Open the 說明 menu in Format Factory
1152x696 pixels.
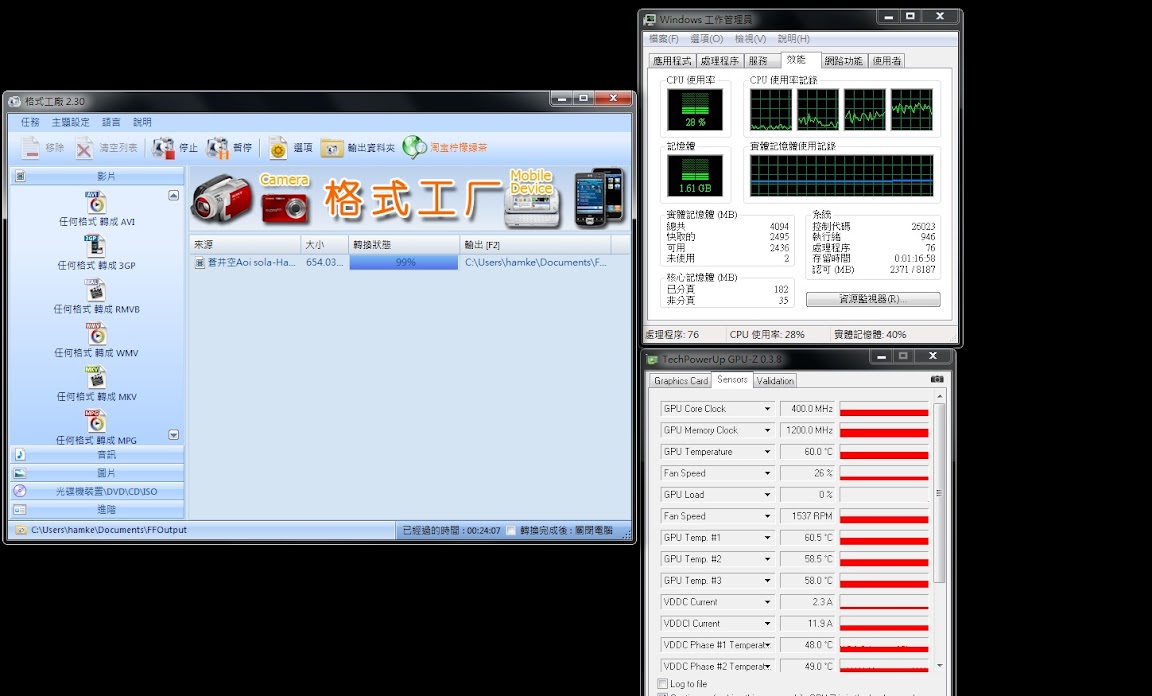(142, 122)
